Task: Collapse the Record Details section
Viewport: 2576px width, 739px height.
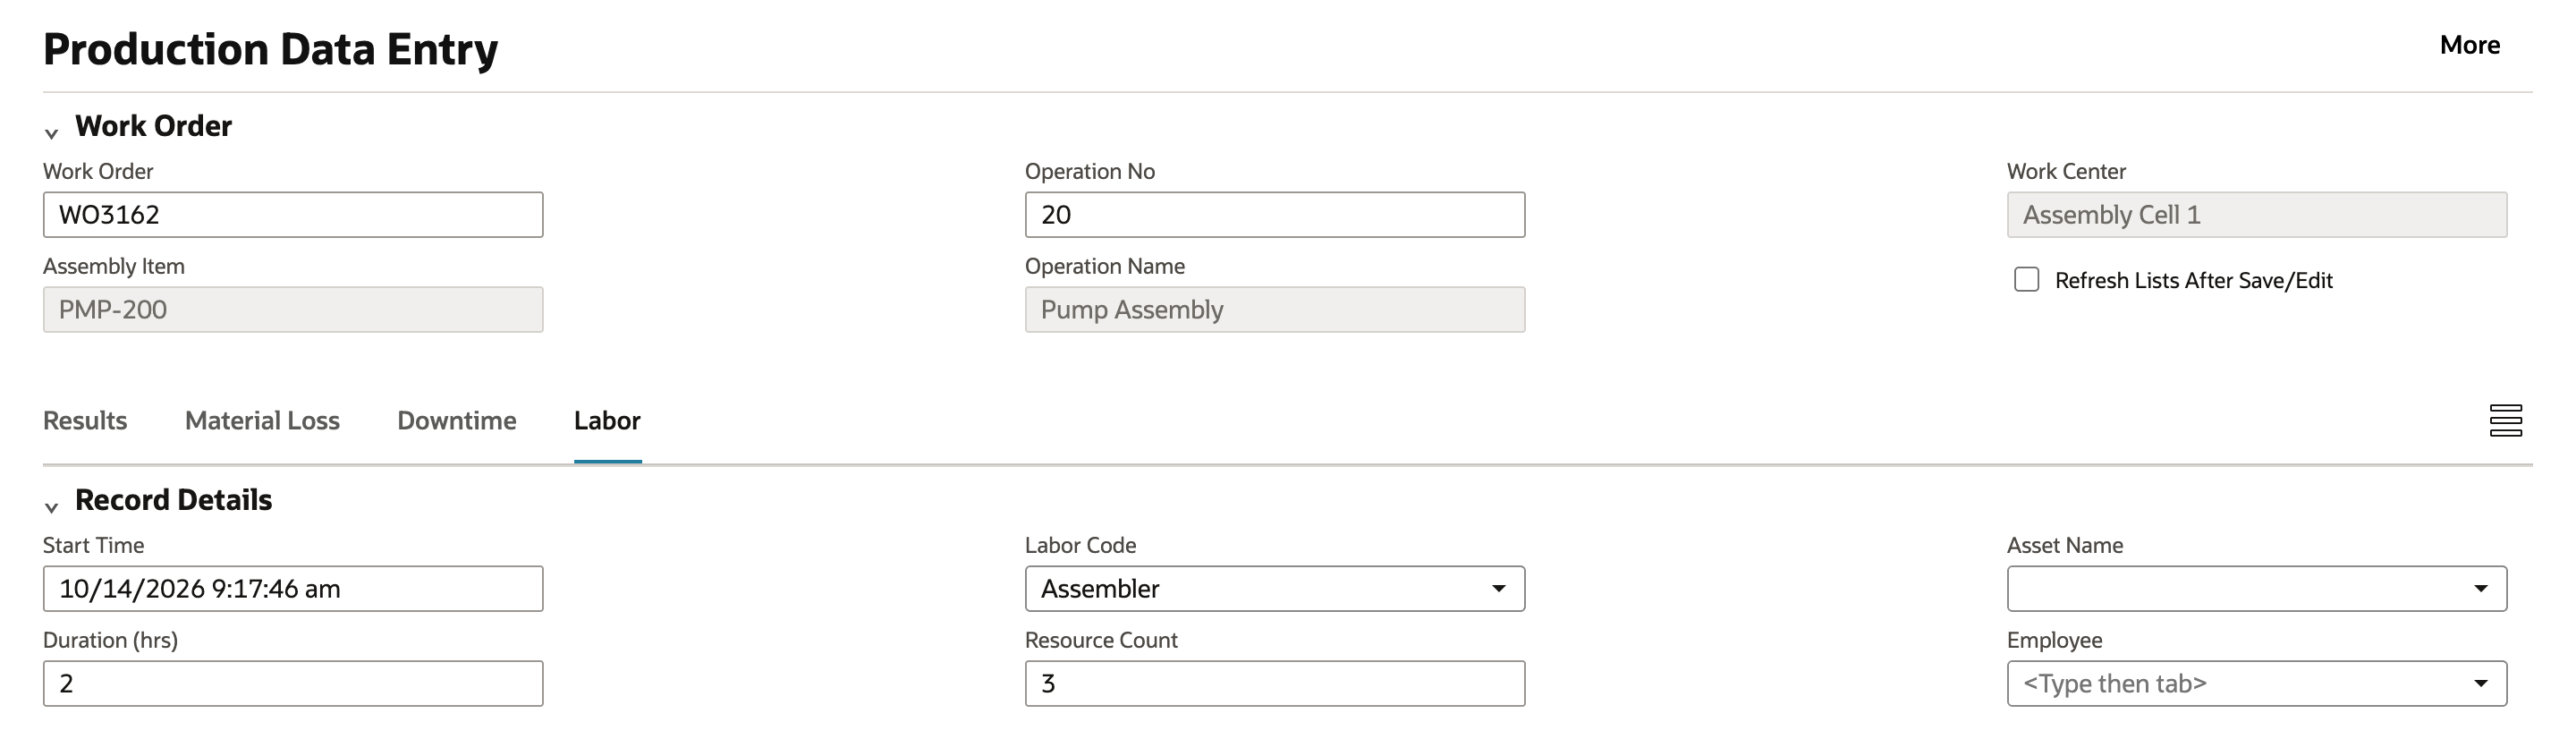Action: (x=52, y=507)
